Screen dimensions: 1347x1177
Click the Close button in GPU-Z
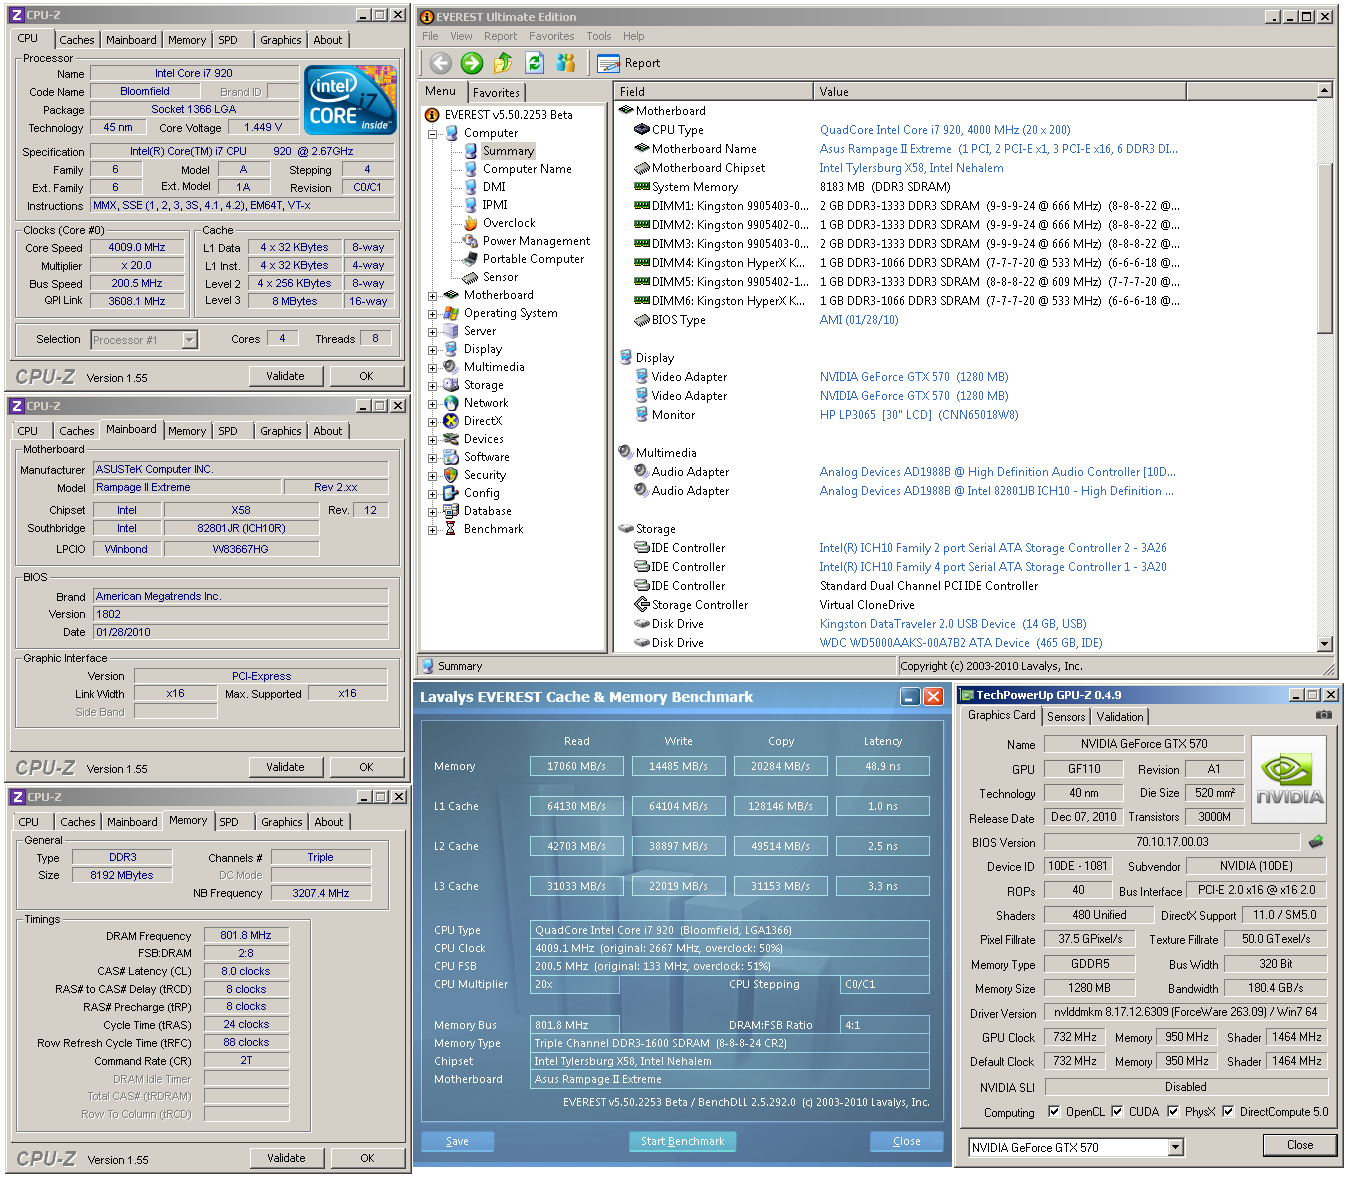(1300, 1145)
